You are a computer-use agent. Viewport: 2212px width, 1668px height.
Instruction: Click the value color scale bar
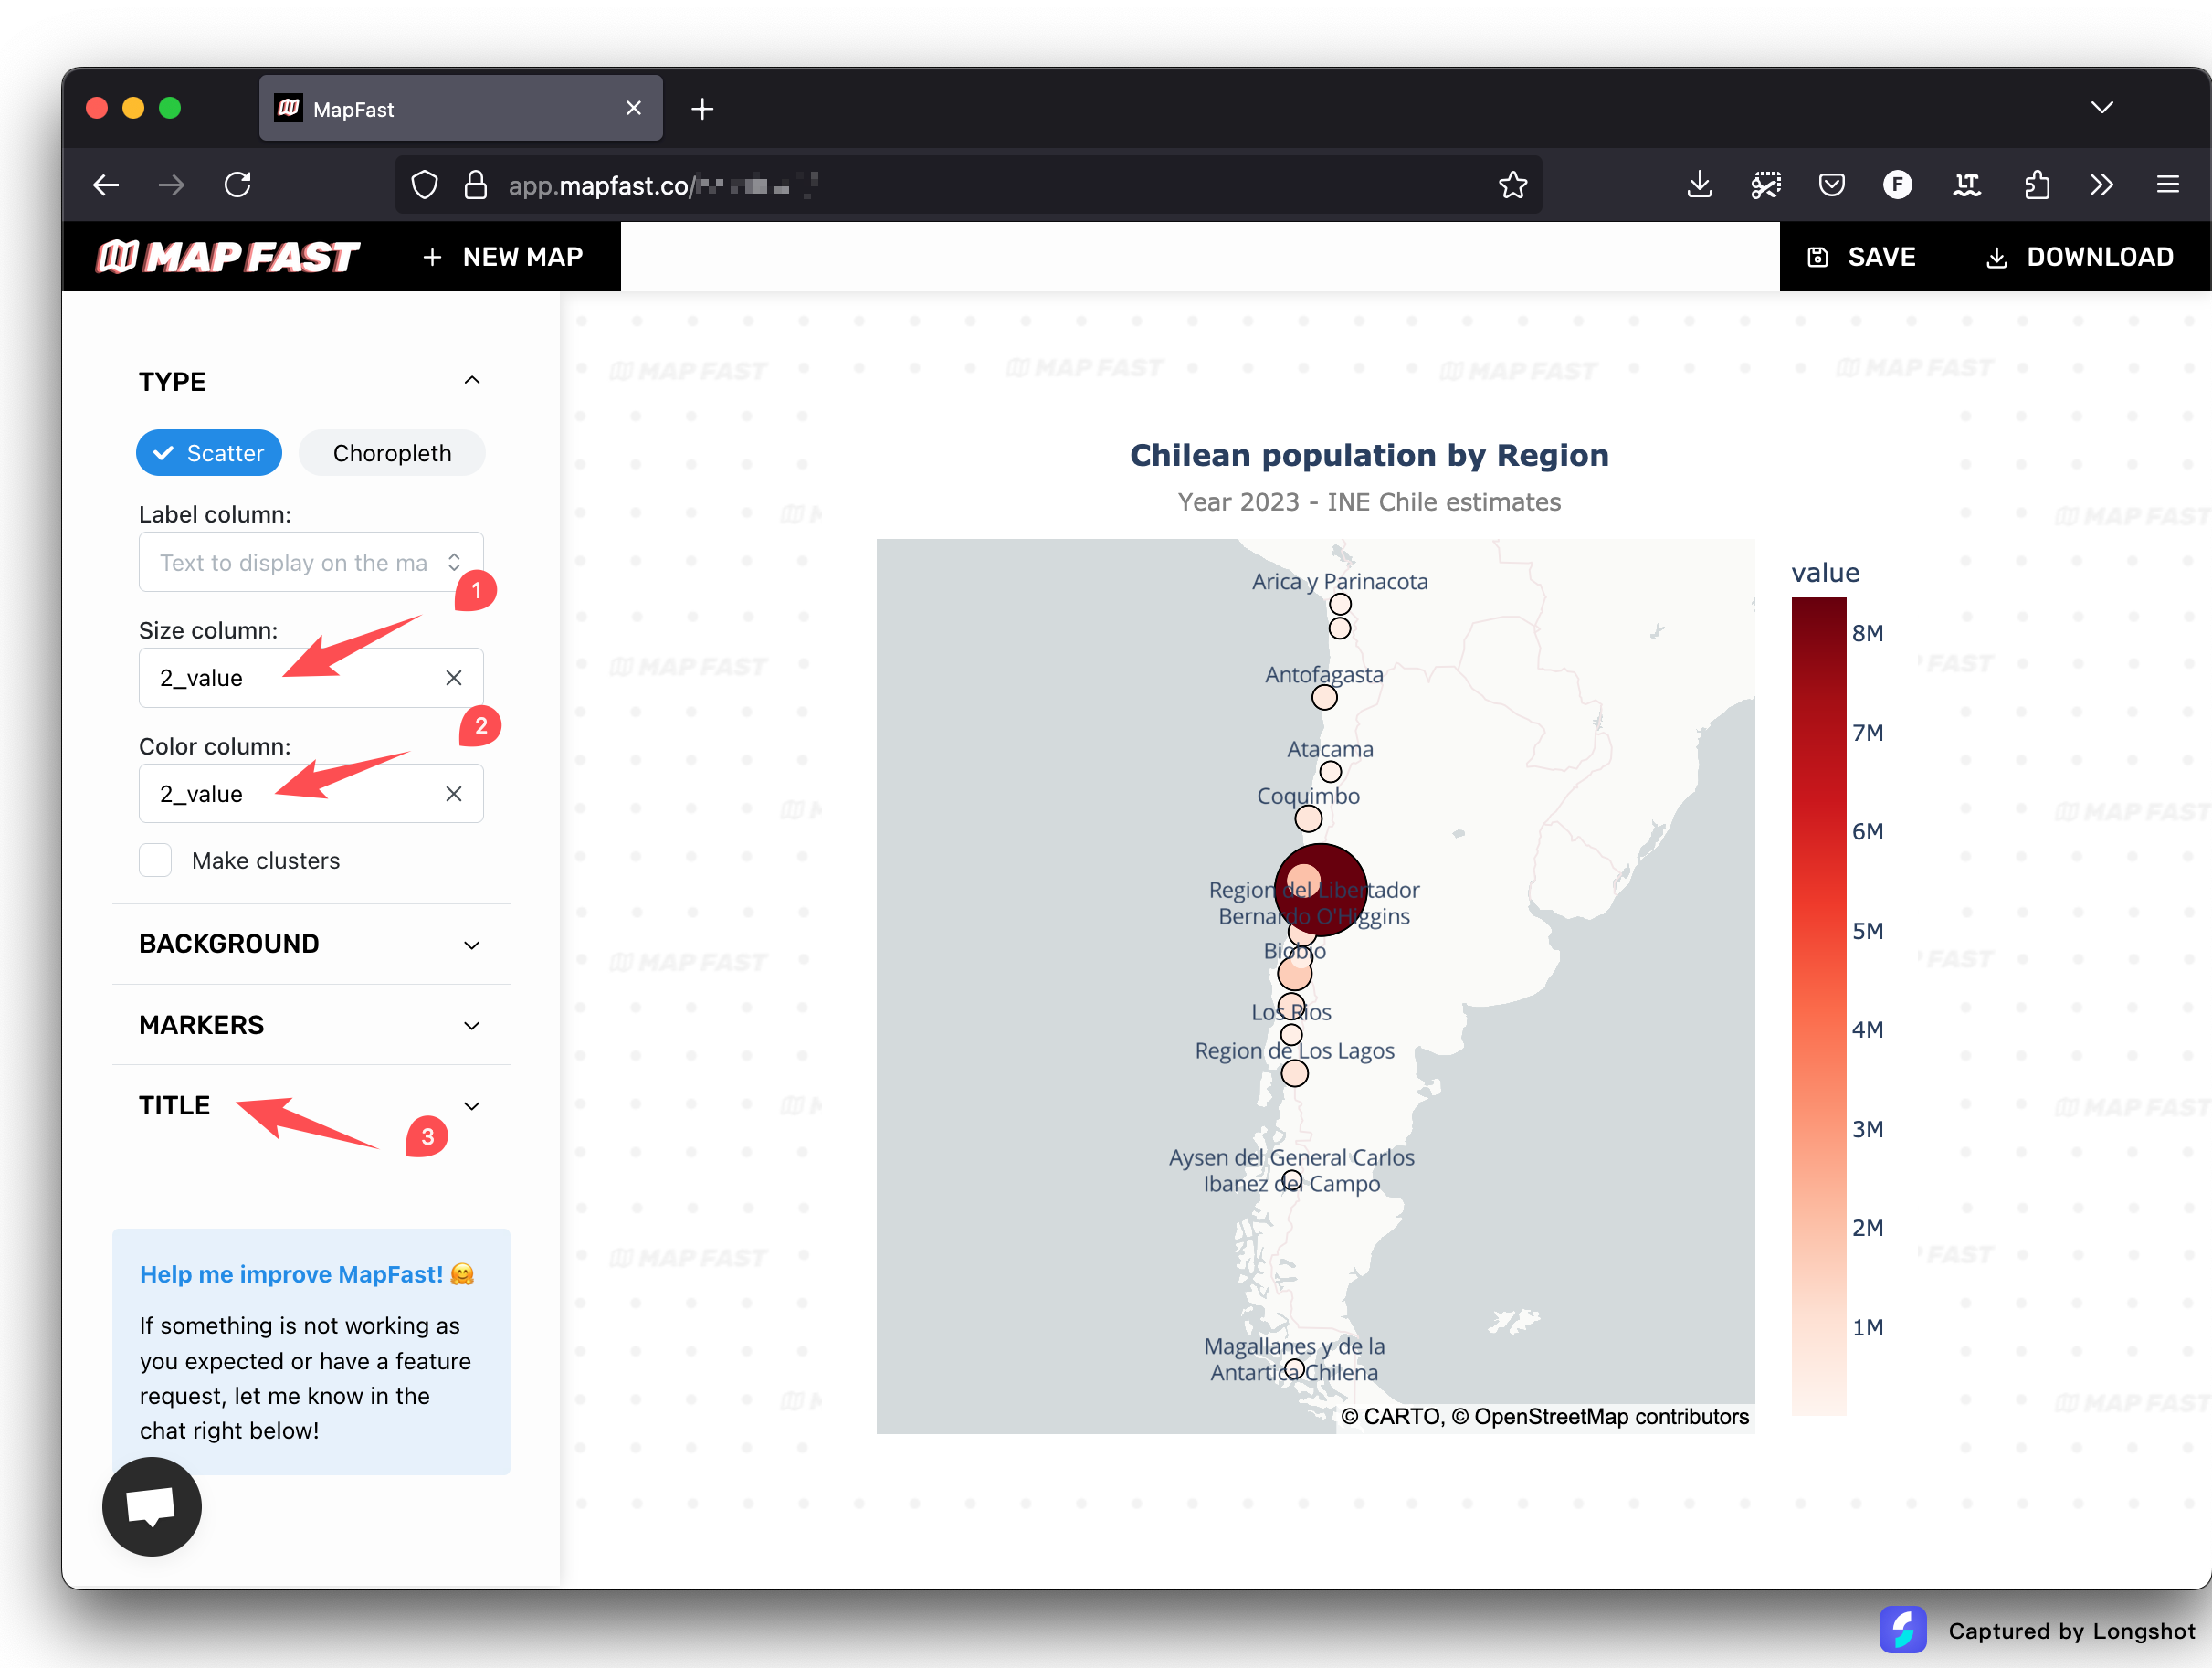coord(1818,1006)
